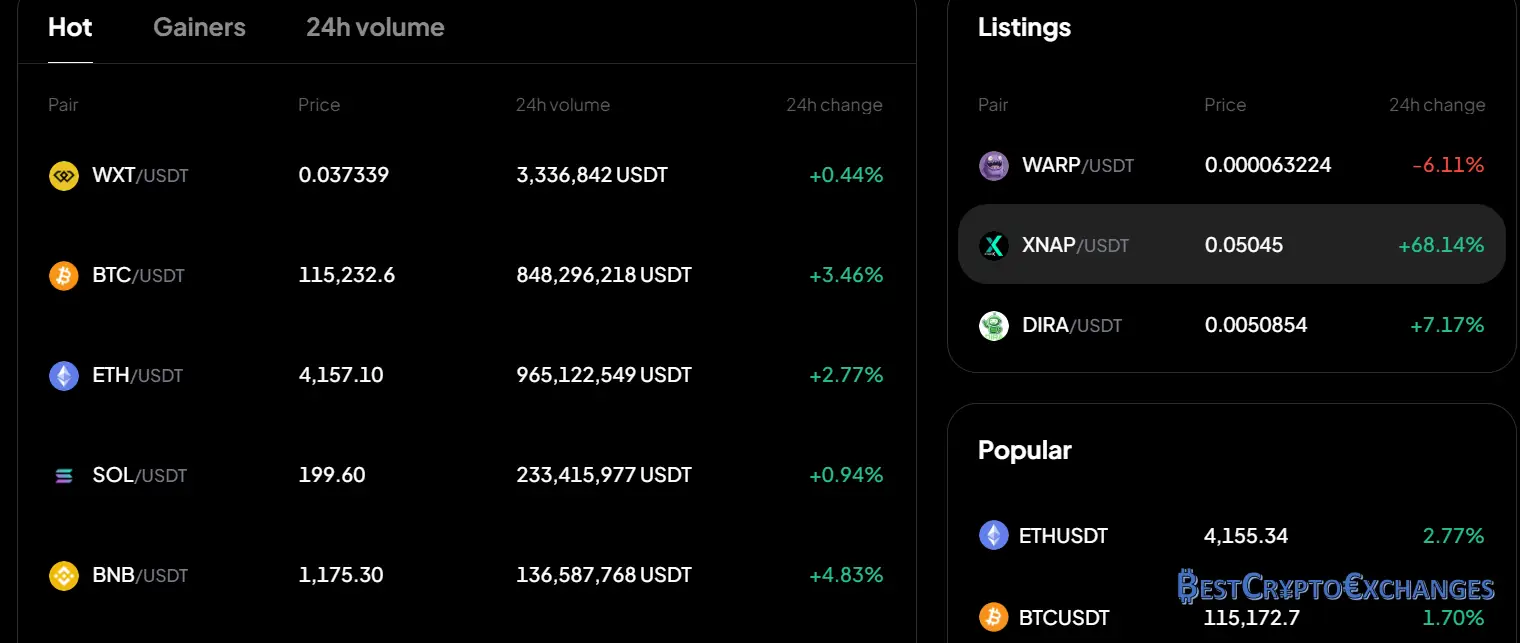Click the DIRA token icon
This screenshot has height=643, width=1520.
(993, 326)
